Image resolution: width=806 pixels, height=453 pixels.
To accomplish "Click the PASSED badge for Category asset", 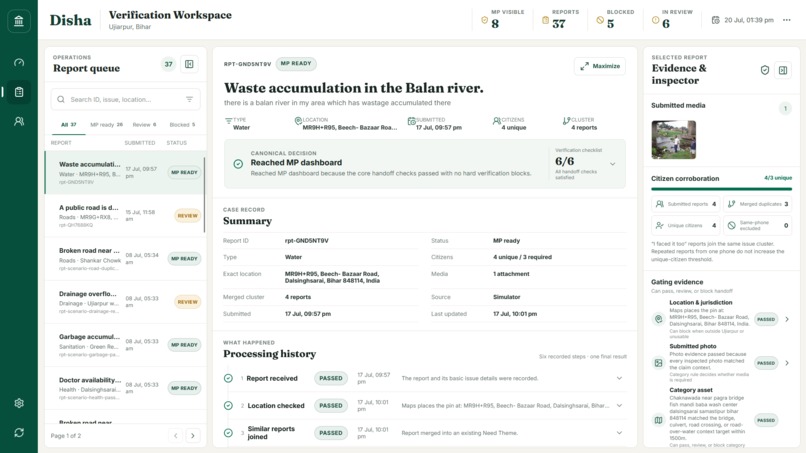I will pyautogui.click(x=766, y=420).
